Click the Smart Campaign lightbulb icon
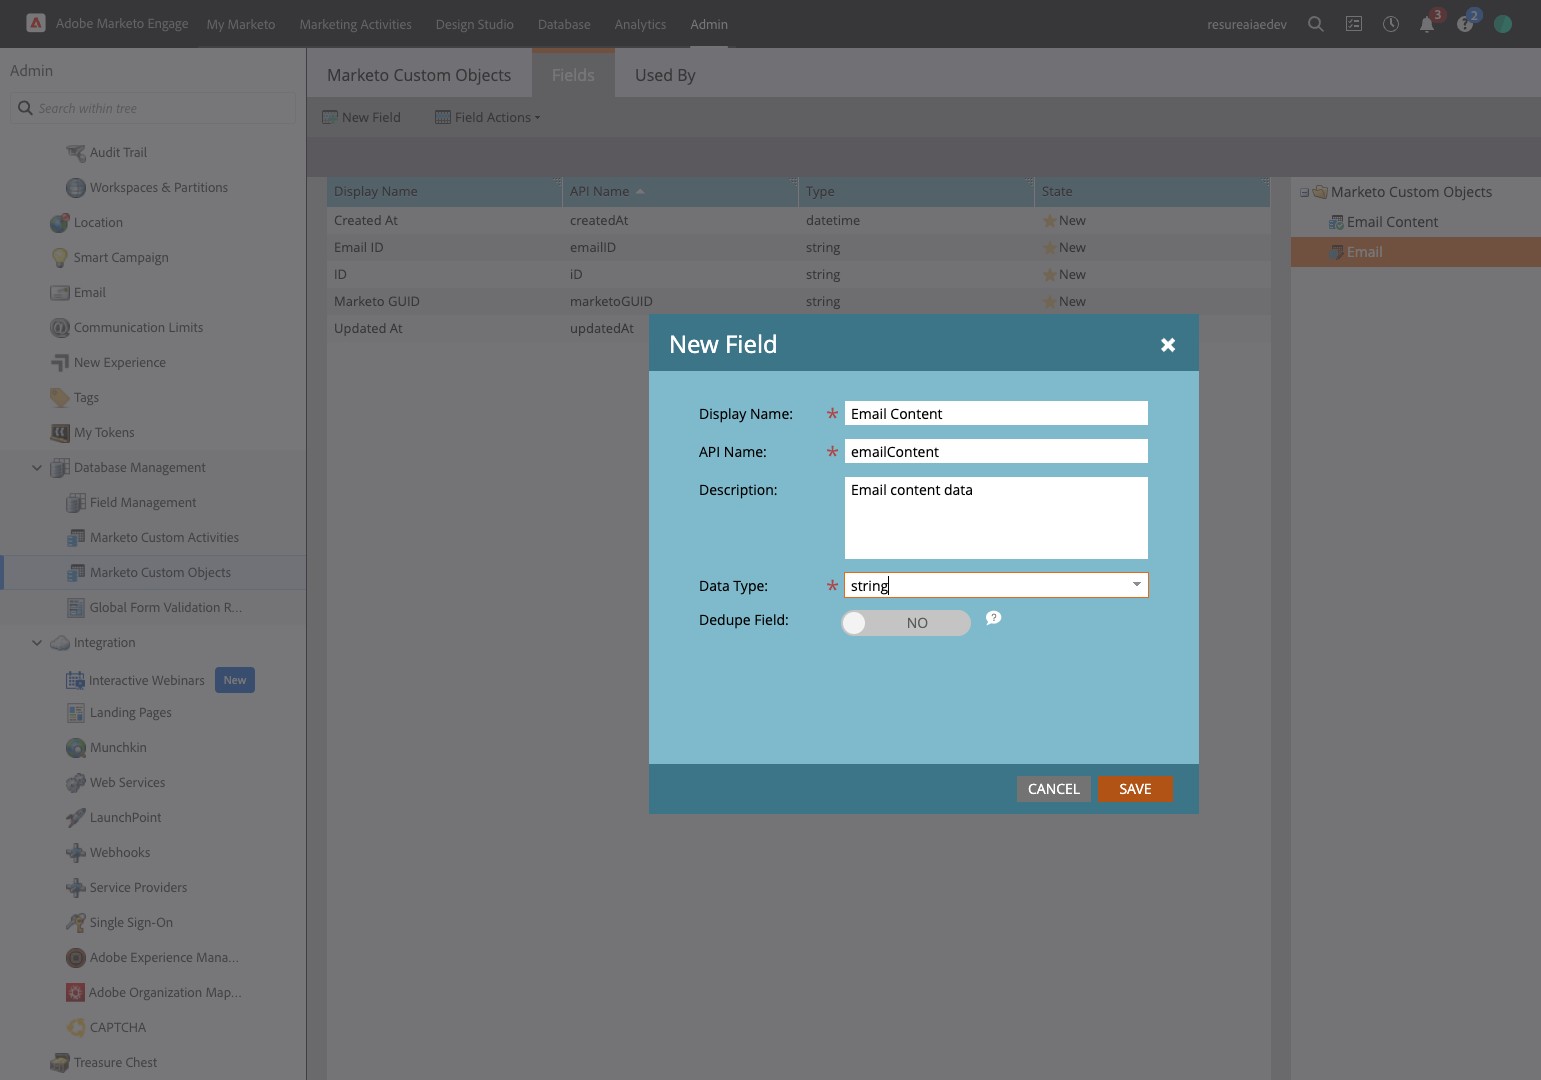Screen dimensions: 1541x1080 point(60,258)
